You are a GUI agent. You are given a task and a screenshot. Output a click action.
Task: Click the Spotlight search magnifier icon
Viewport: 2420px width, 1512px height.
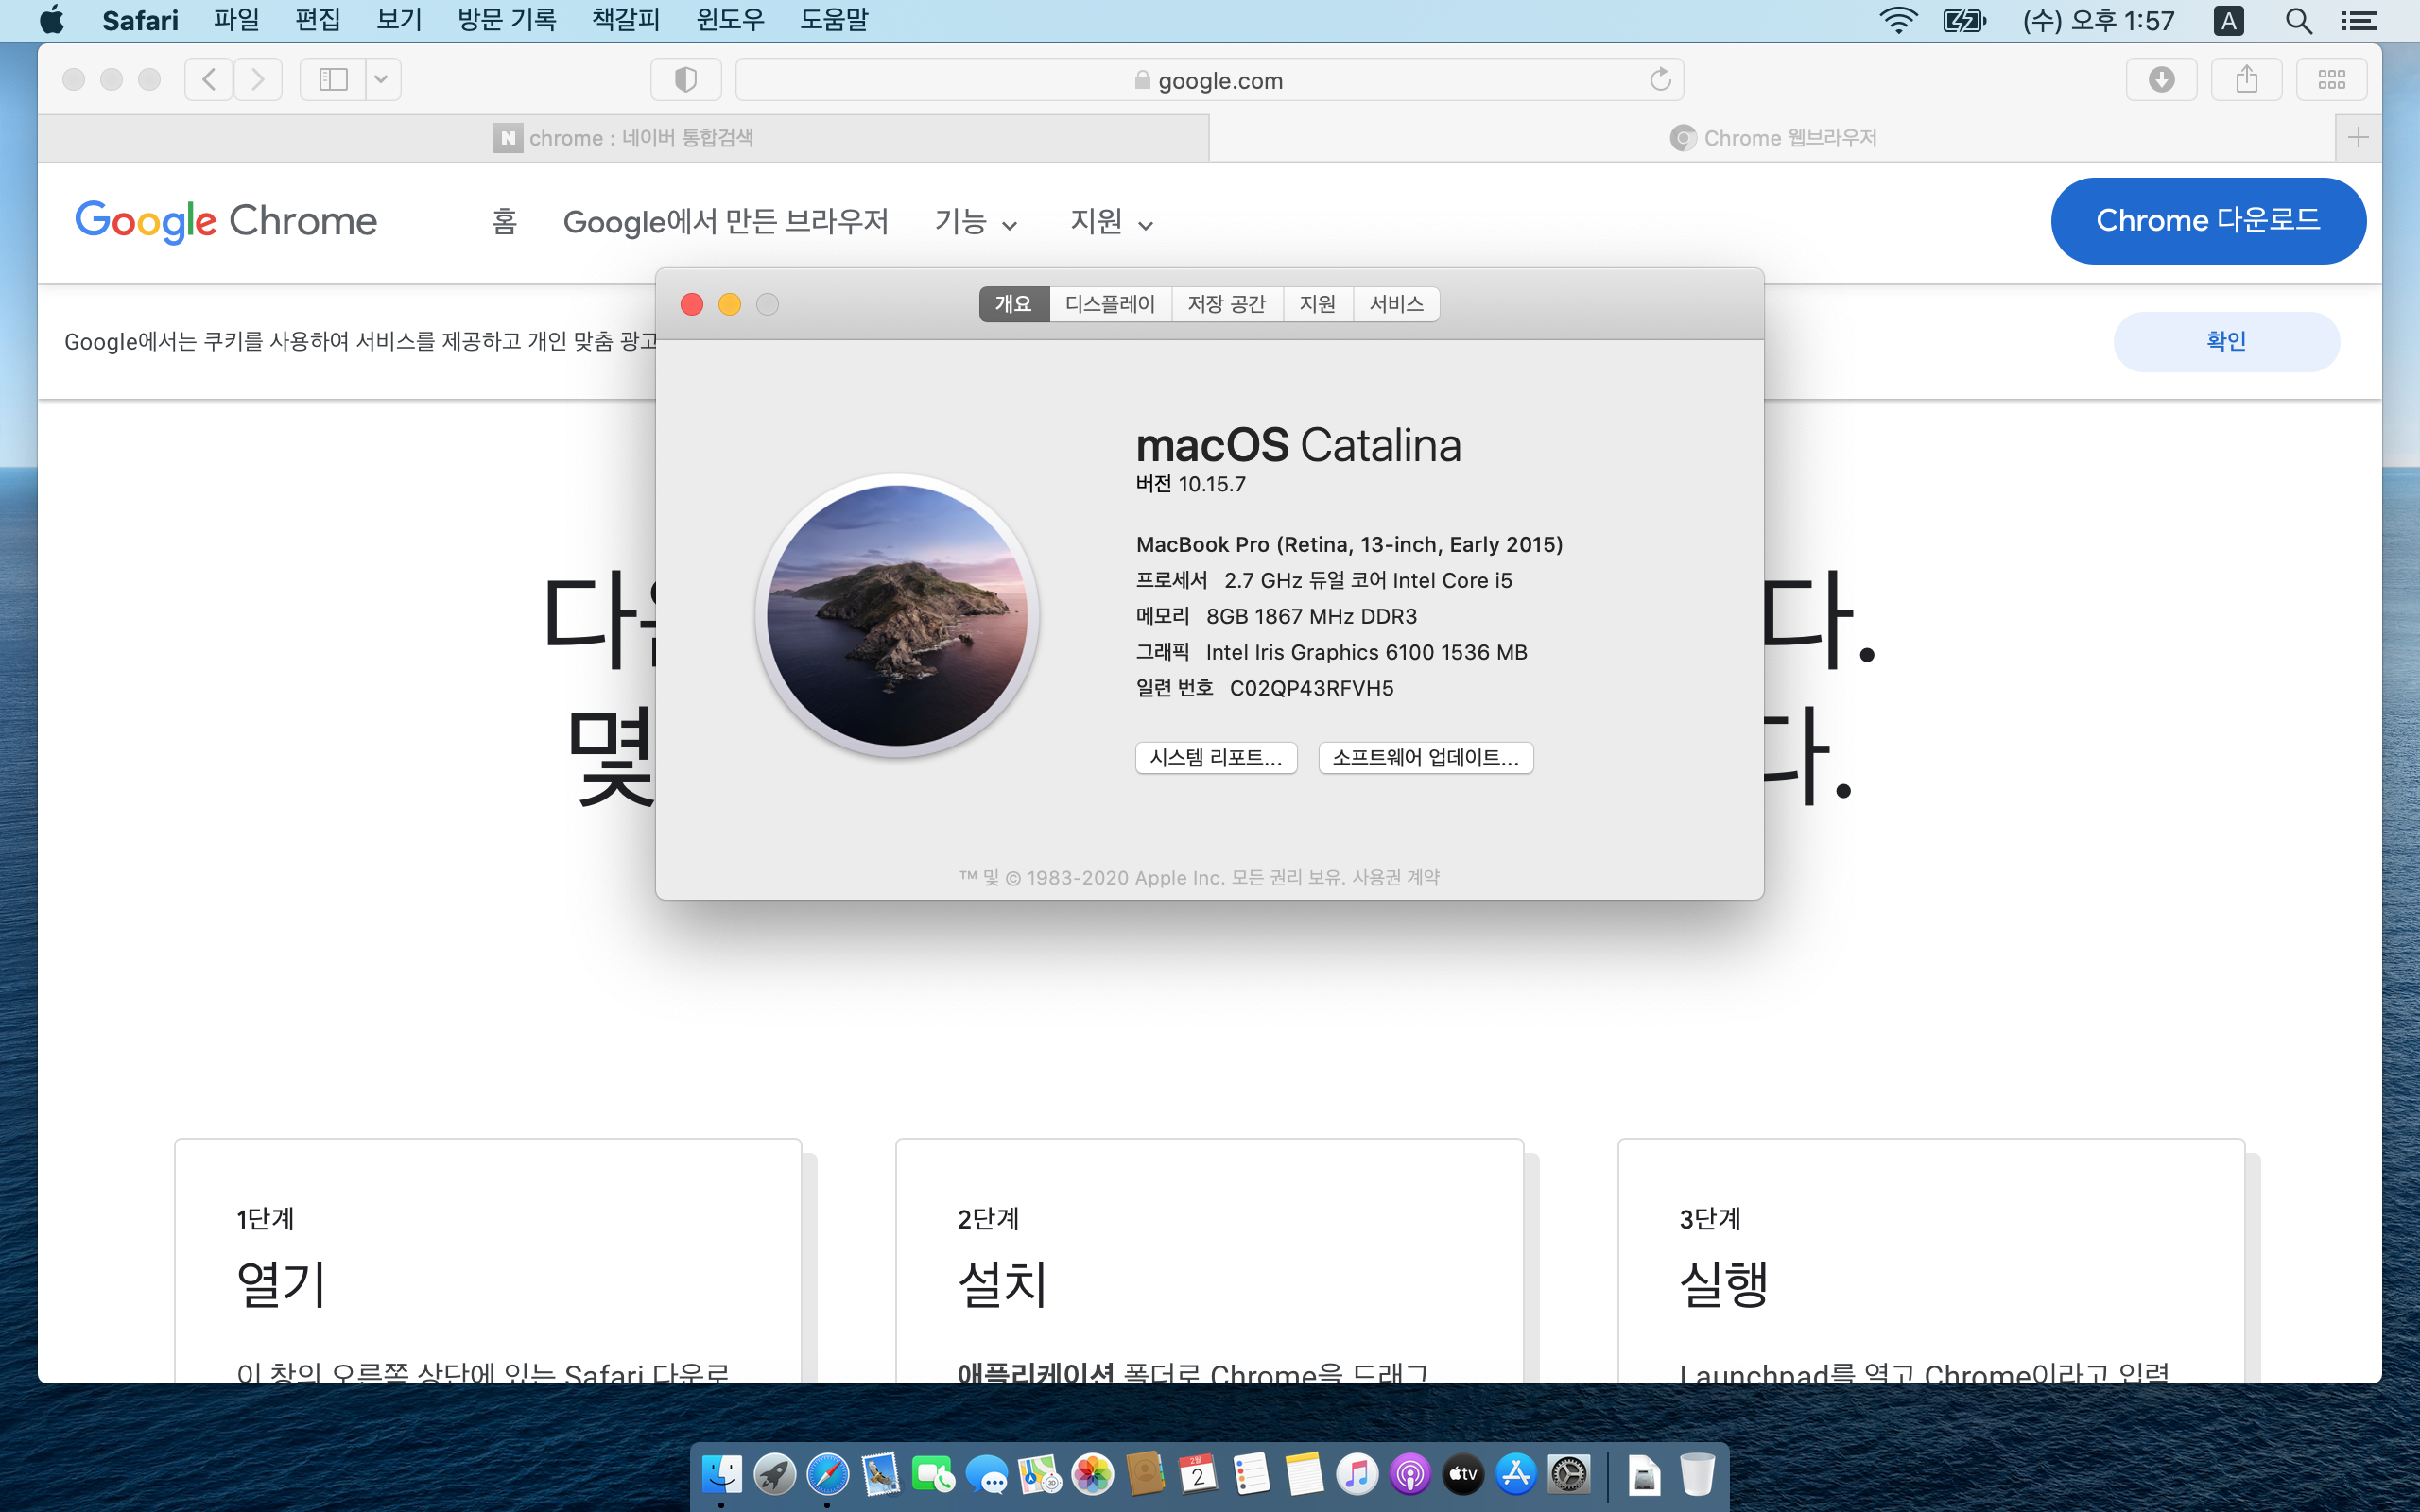pyautogui.click(x=2298, y=21)
